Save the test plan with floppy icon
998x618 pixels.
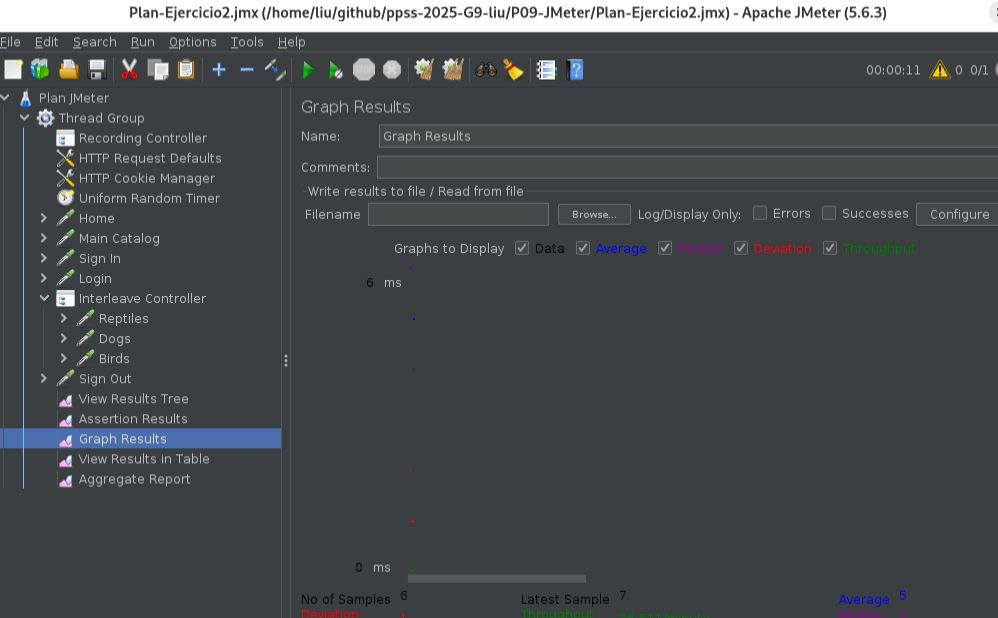(97, 69)
